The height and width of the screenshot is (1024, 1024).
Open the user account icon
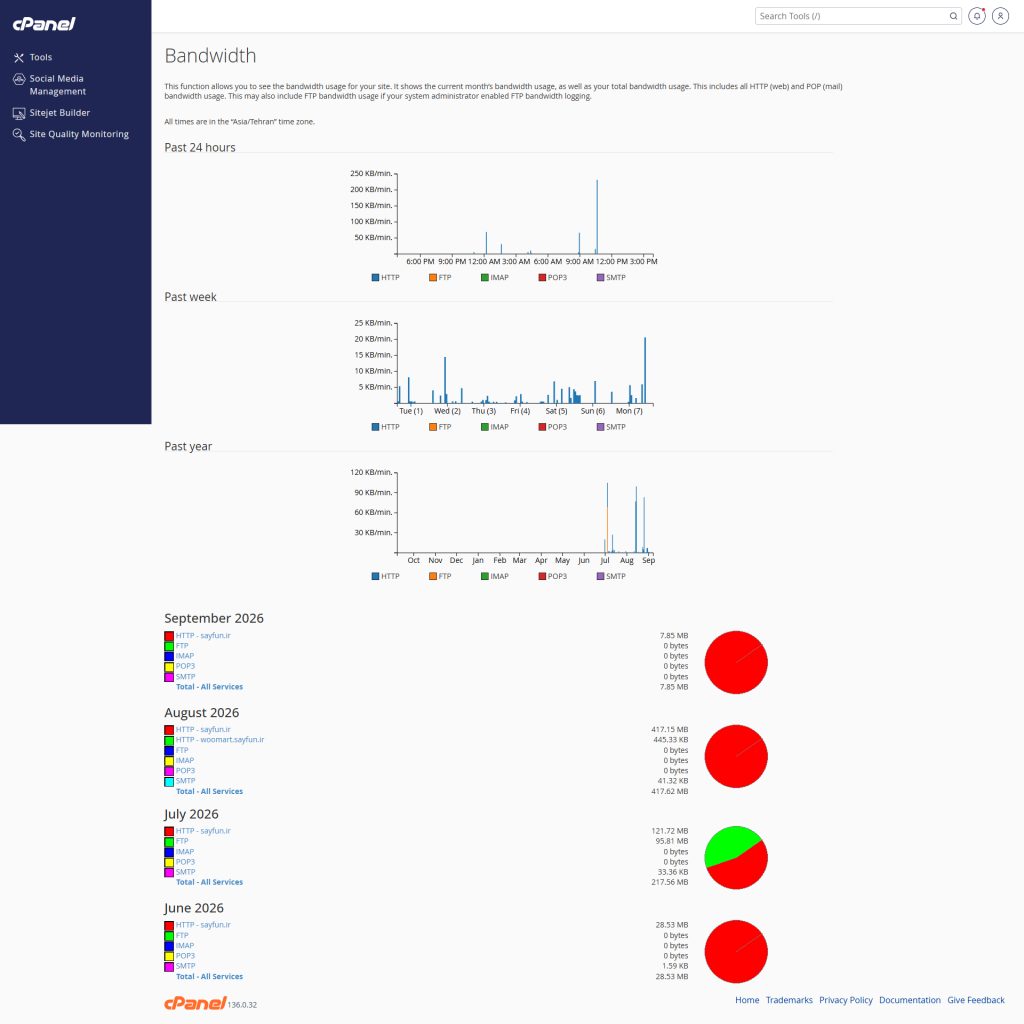tap(1000, 16)
